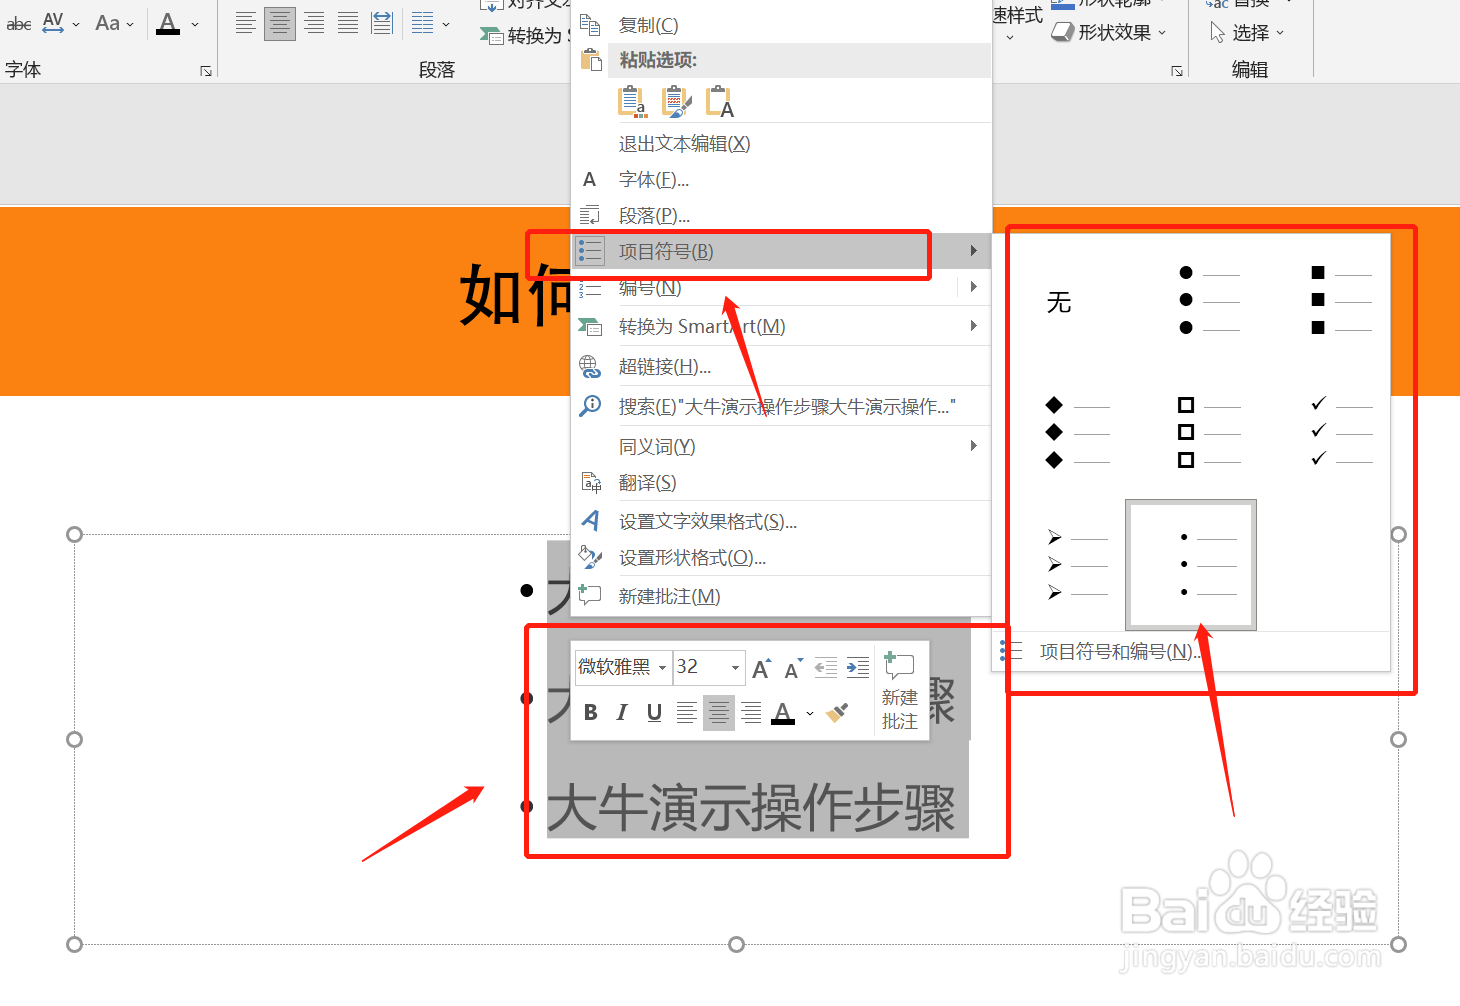Open 项目符号和编号(N)... dialog link
Image resolution: width=1460 pixels, height=1006 pixels.
tap(1191, 652)
